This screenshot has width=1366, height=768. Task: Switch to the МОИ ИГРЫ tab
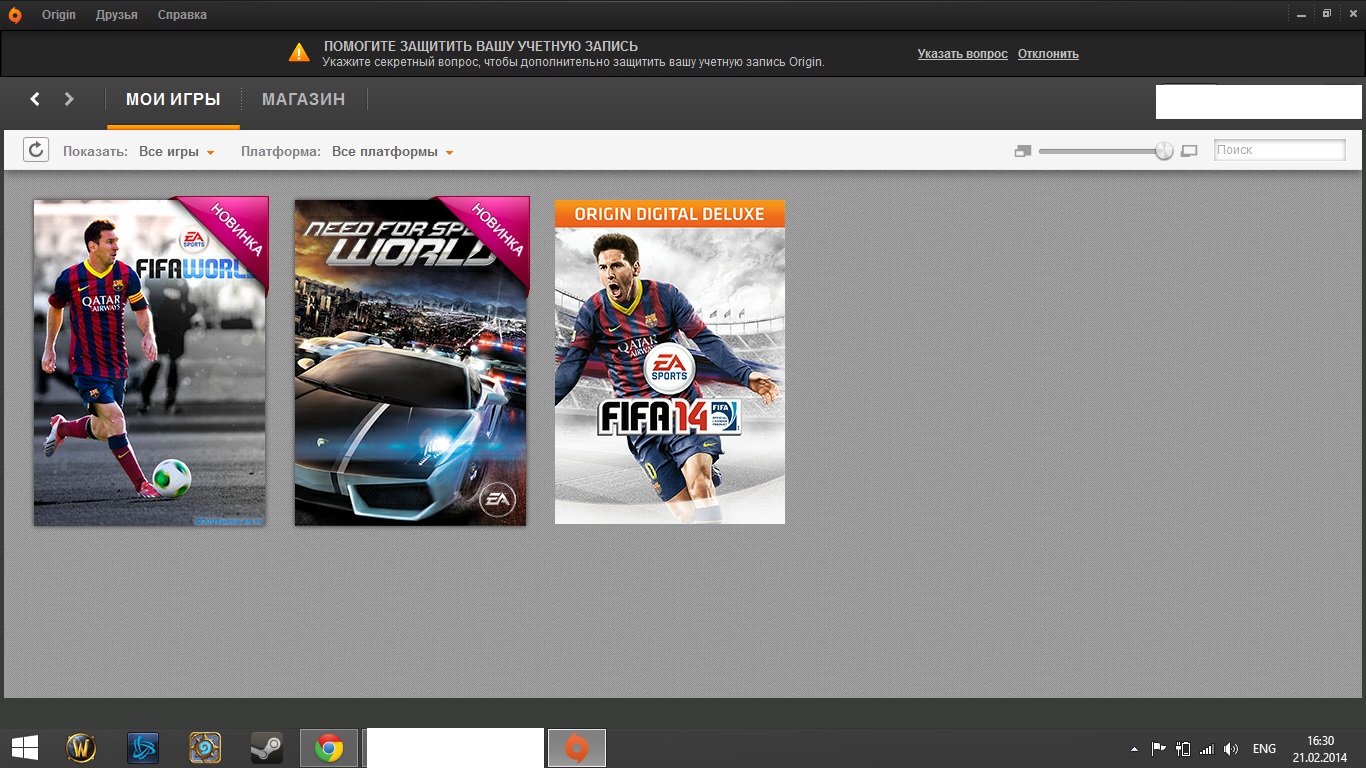(173, 100)
